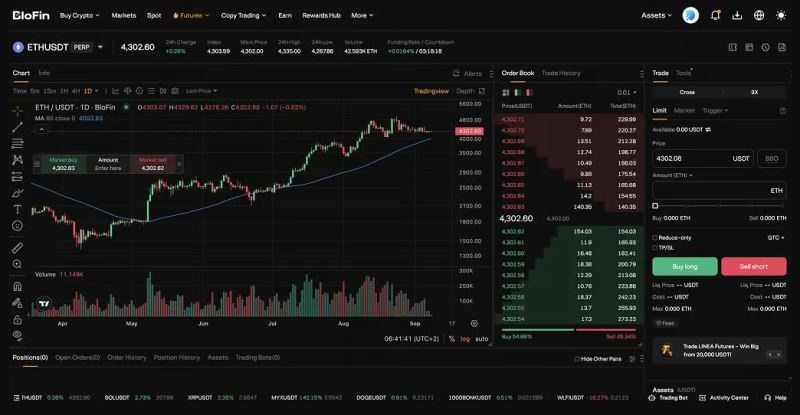The height and width of the screenshot is (415, 800).
Task: Open the order book 0.01 precision dropdown
Action: point(627,92)
